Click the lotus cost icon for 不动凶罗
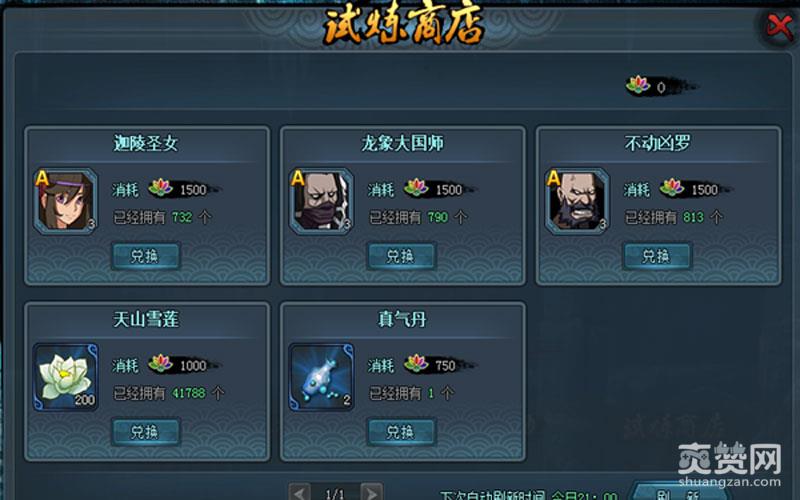Viewport: 800px width, 500px height. coord(671,188)
